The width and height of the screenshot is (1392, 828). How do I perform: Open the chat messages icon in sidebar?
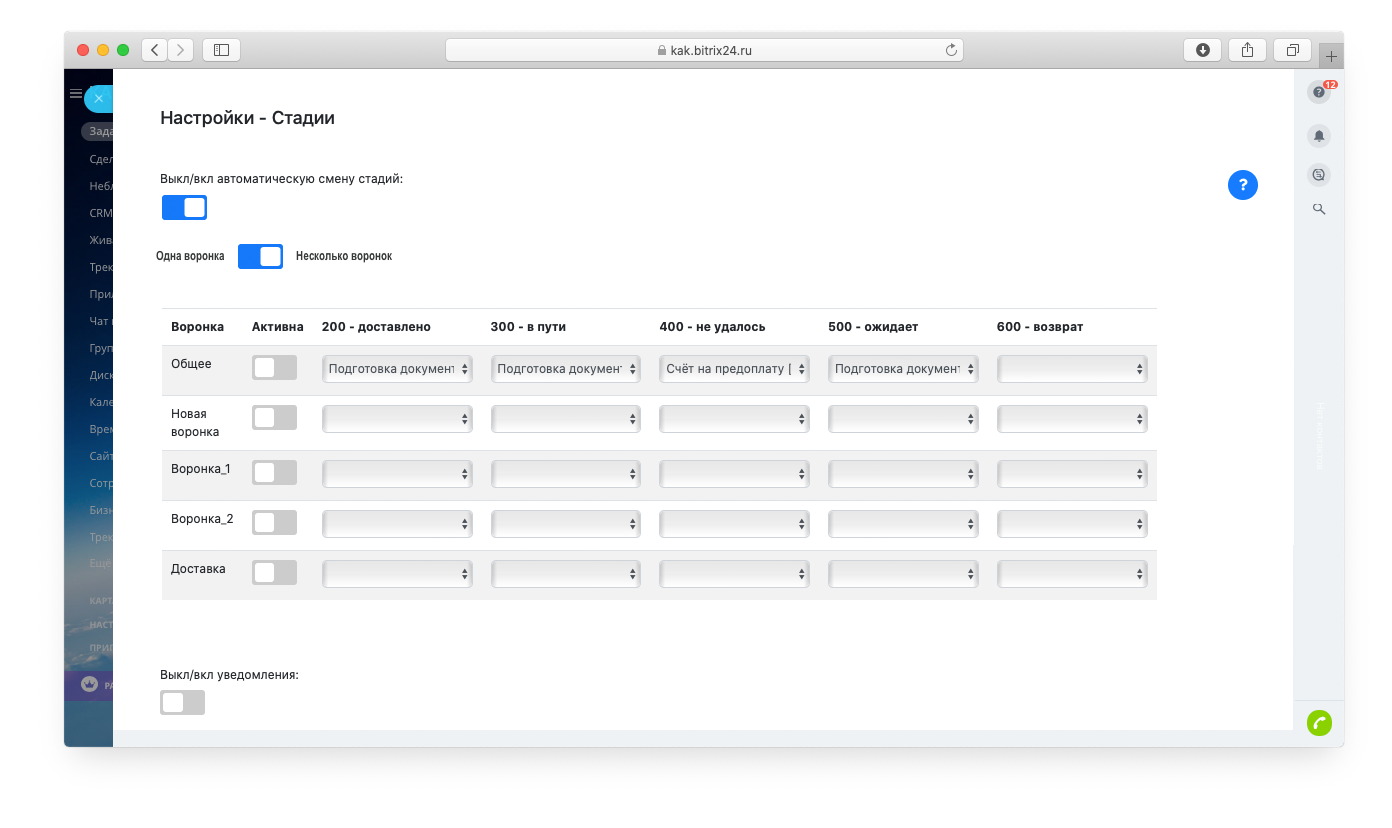click(1319, 175)
